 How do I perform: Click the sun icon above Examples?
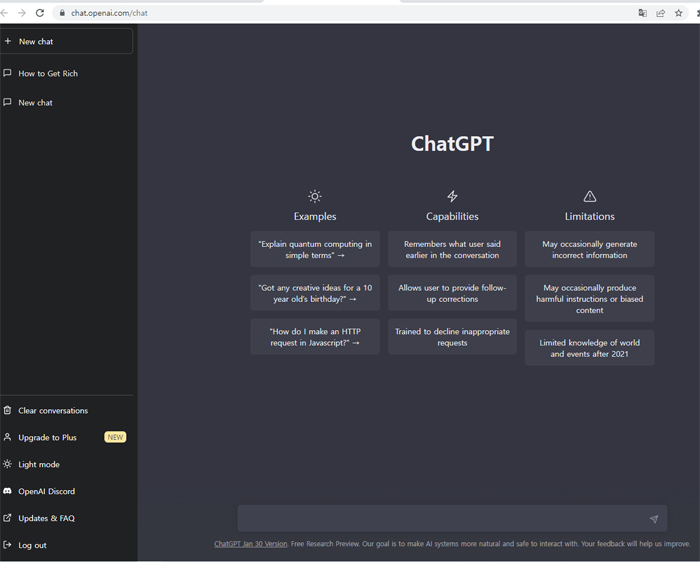315,196
